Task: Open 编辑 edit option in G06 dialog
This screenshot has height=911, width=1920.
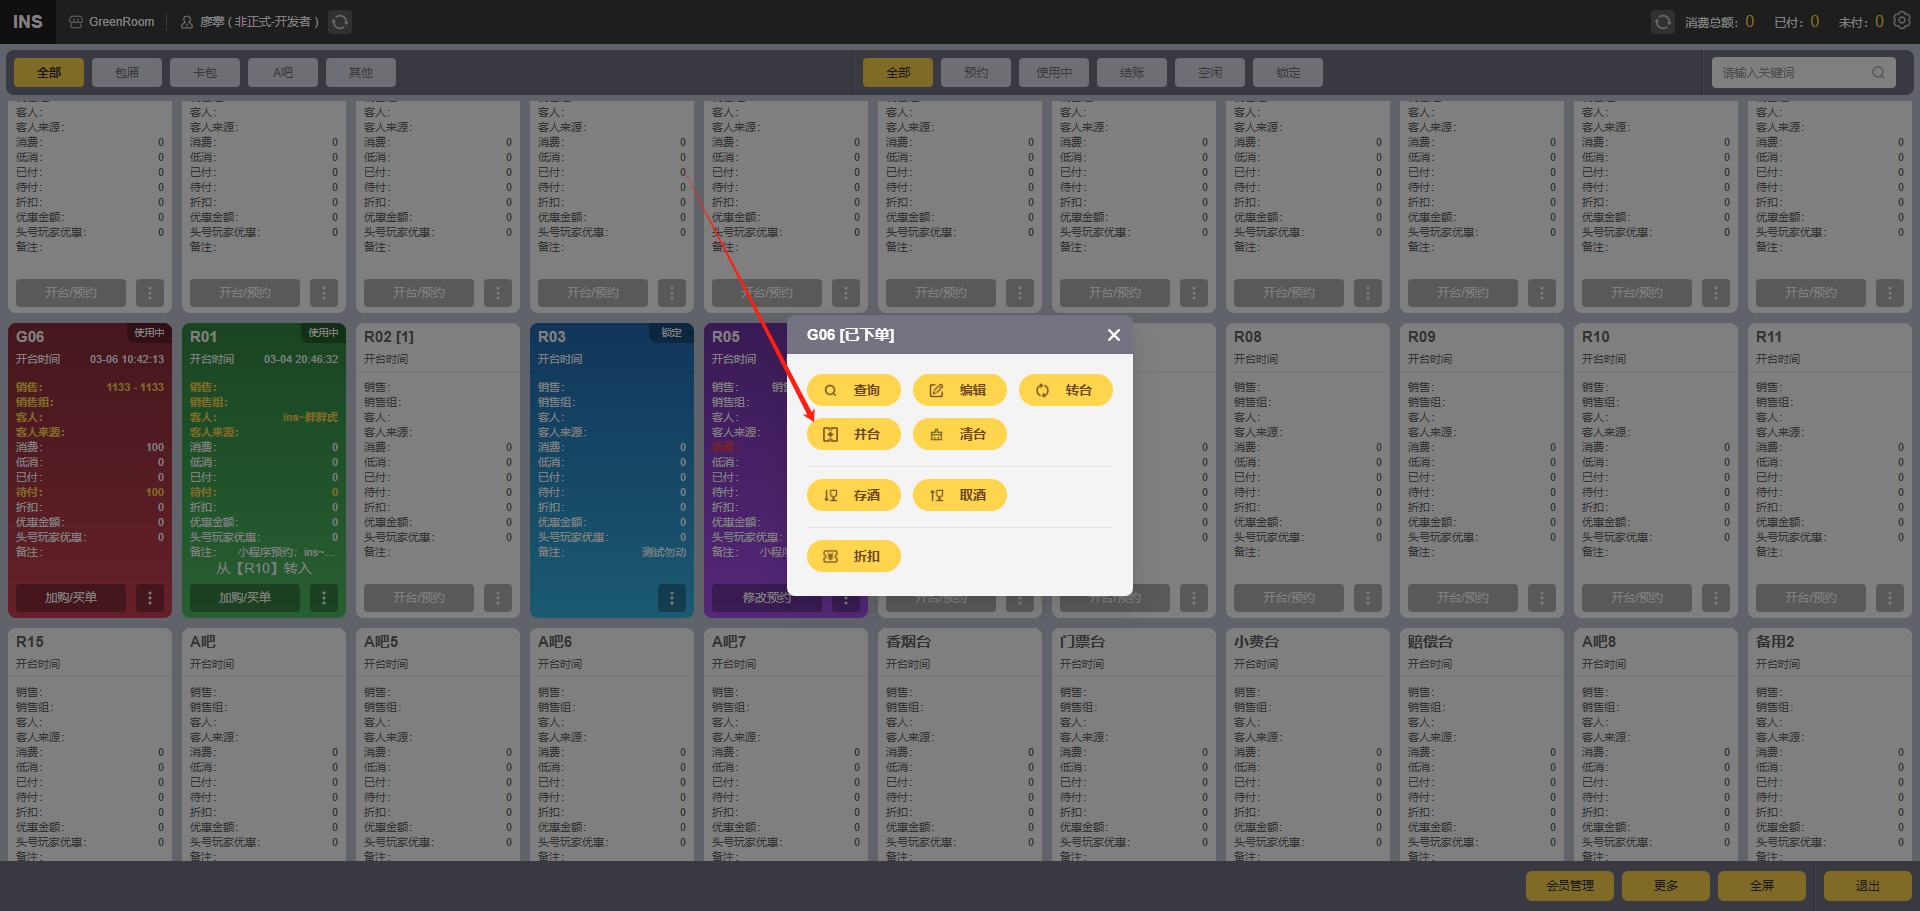Action: tap(960, 390)
